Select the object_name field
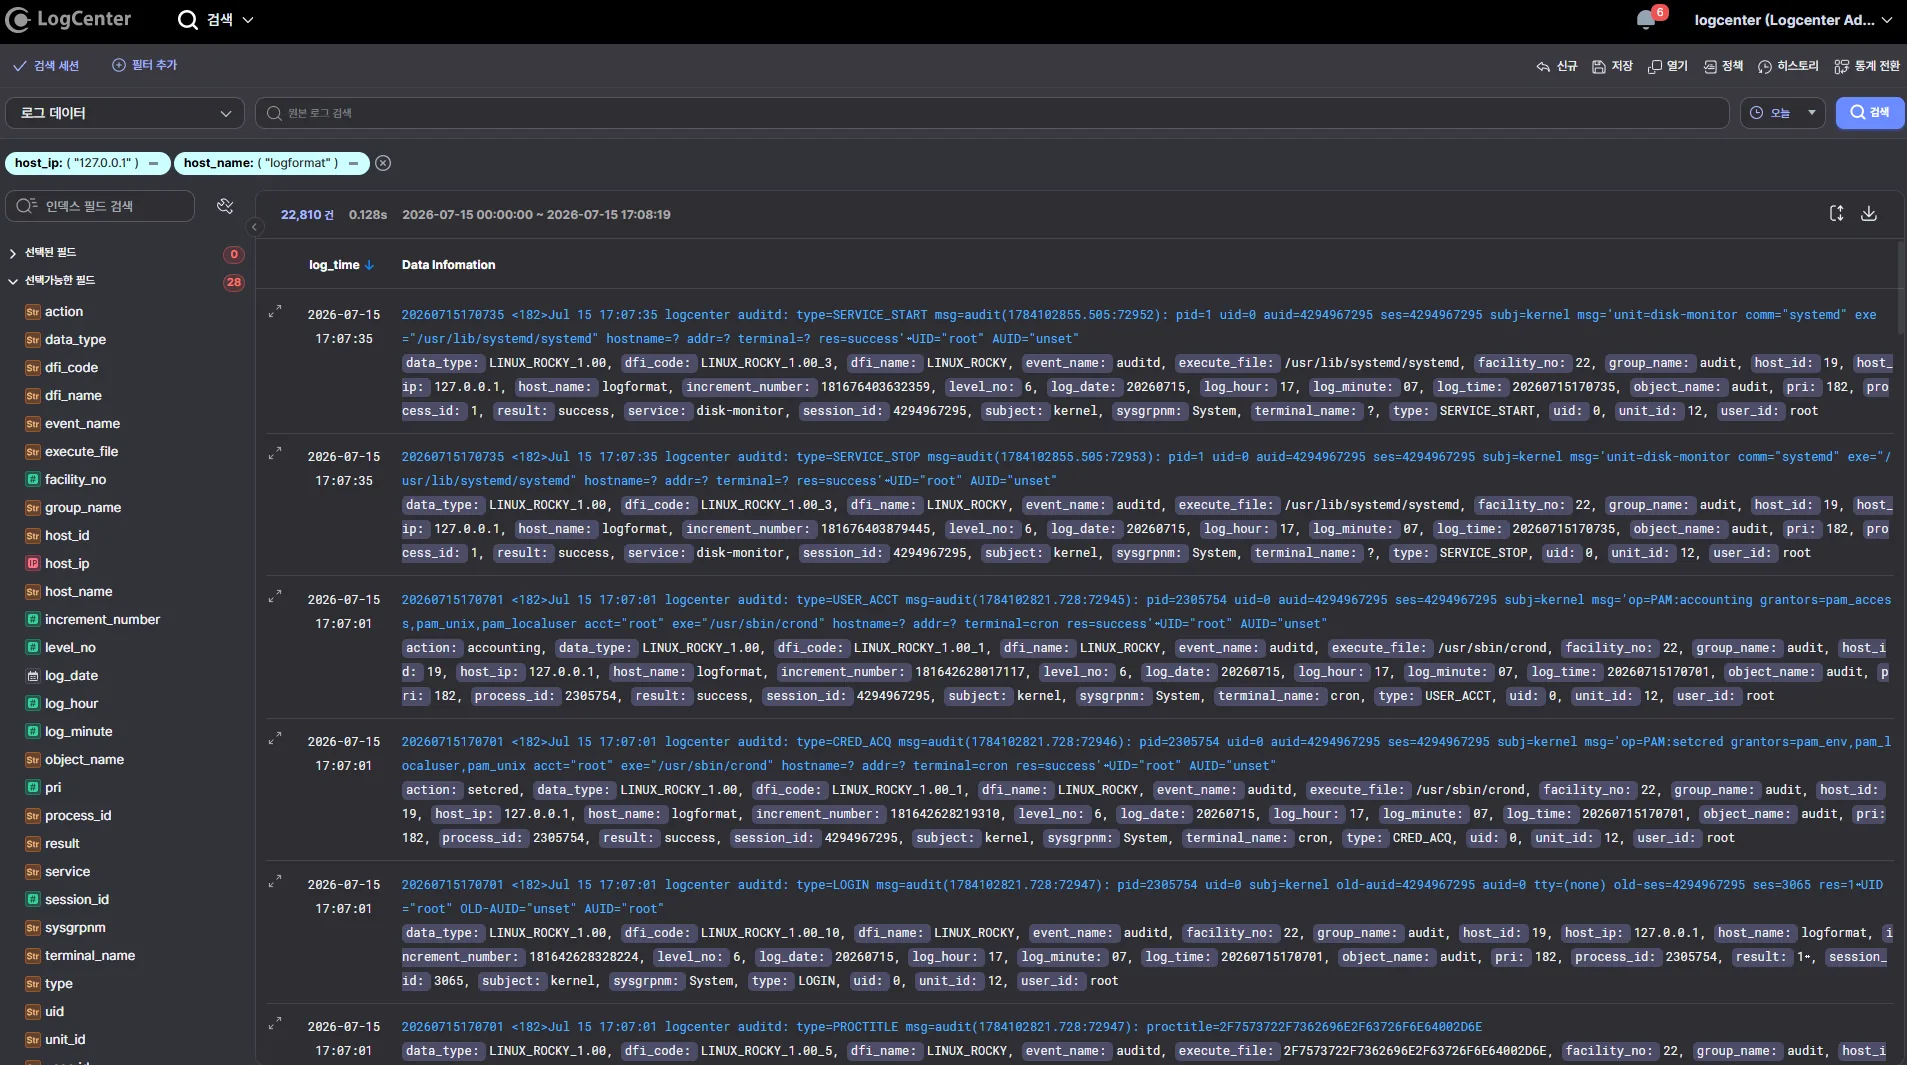Image resolution: width=1907 pixels, height=1065 pixels. click(x=84, y=760)
